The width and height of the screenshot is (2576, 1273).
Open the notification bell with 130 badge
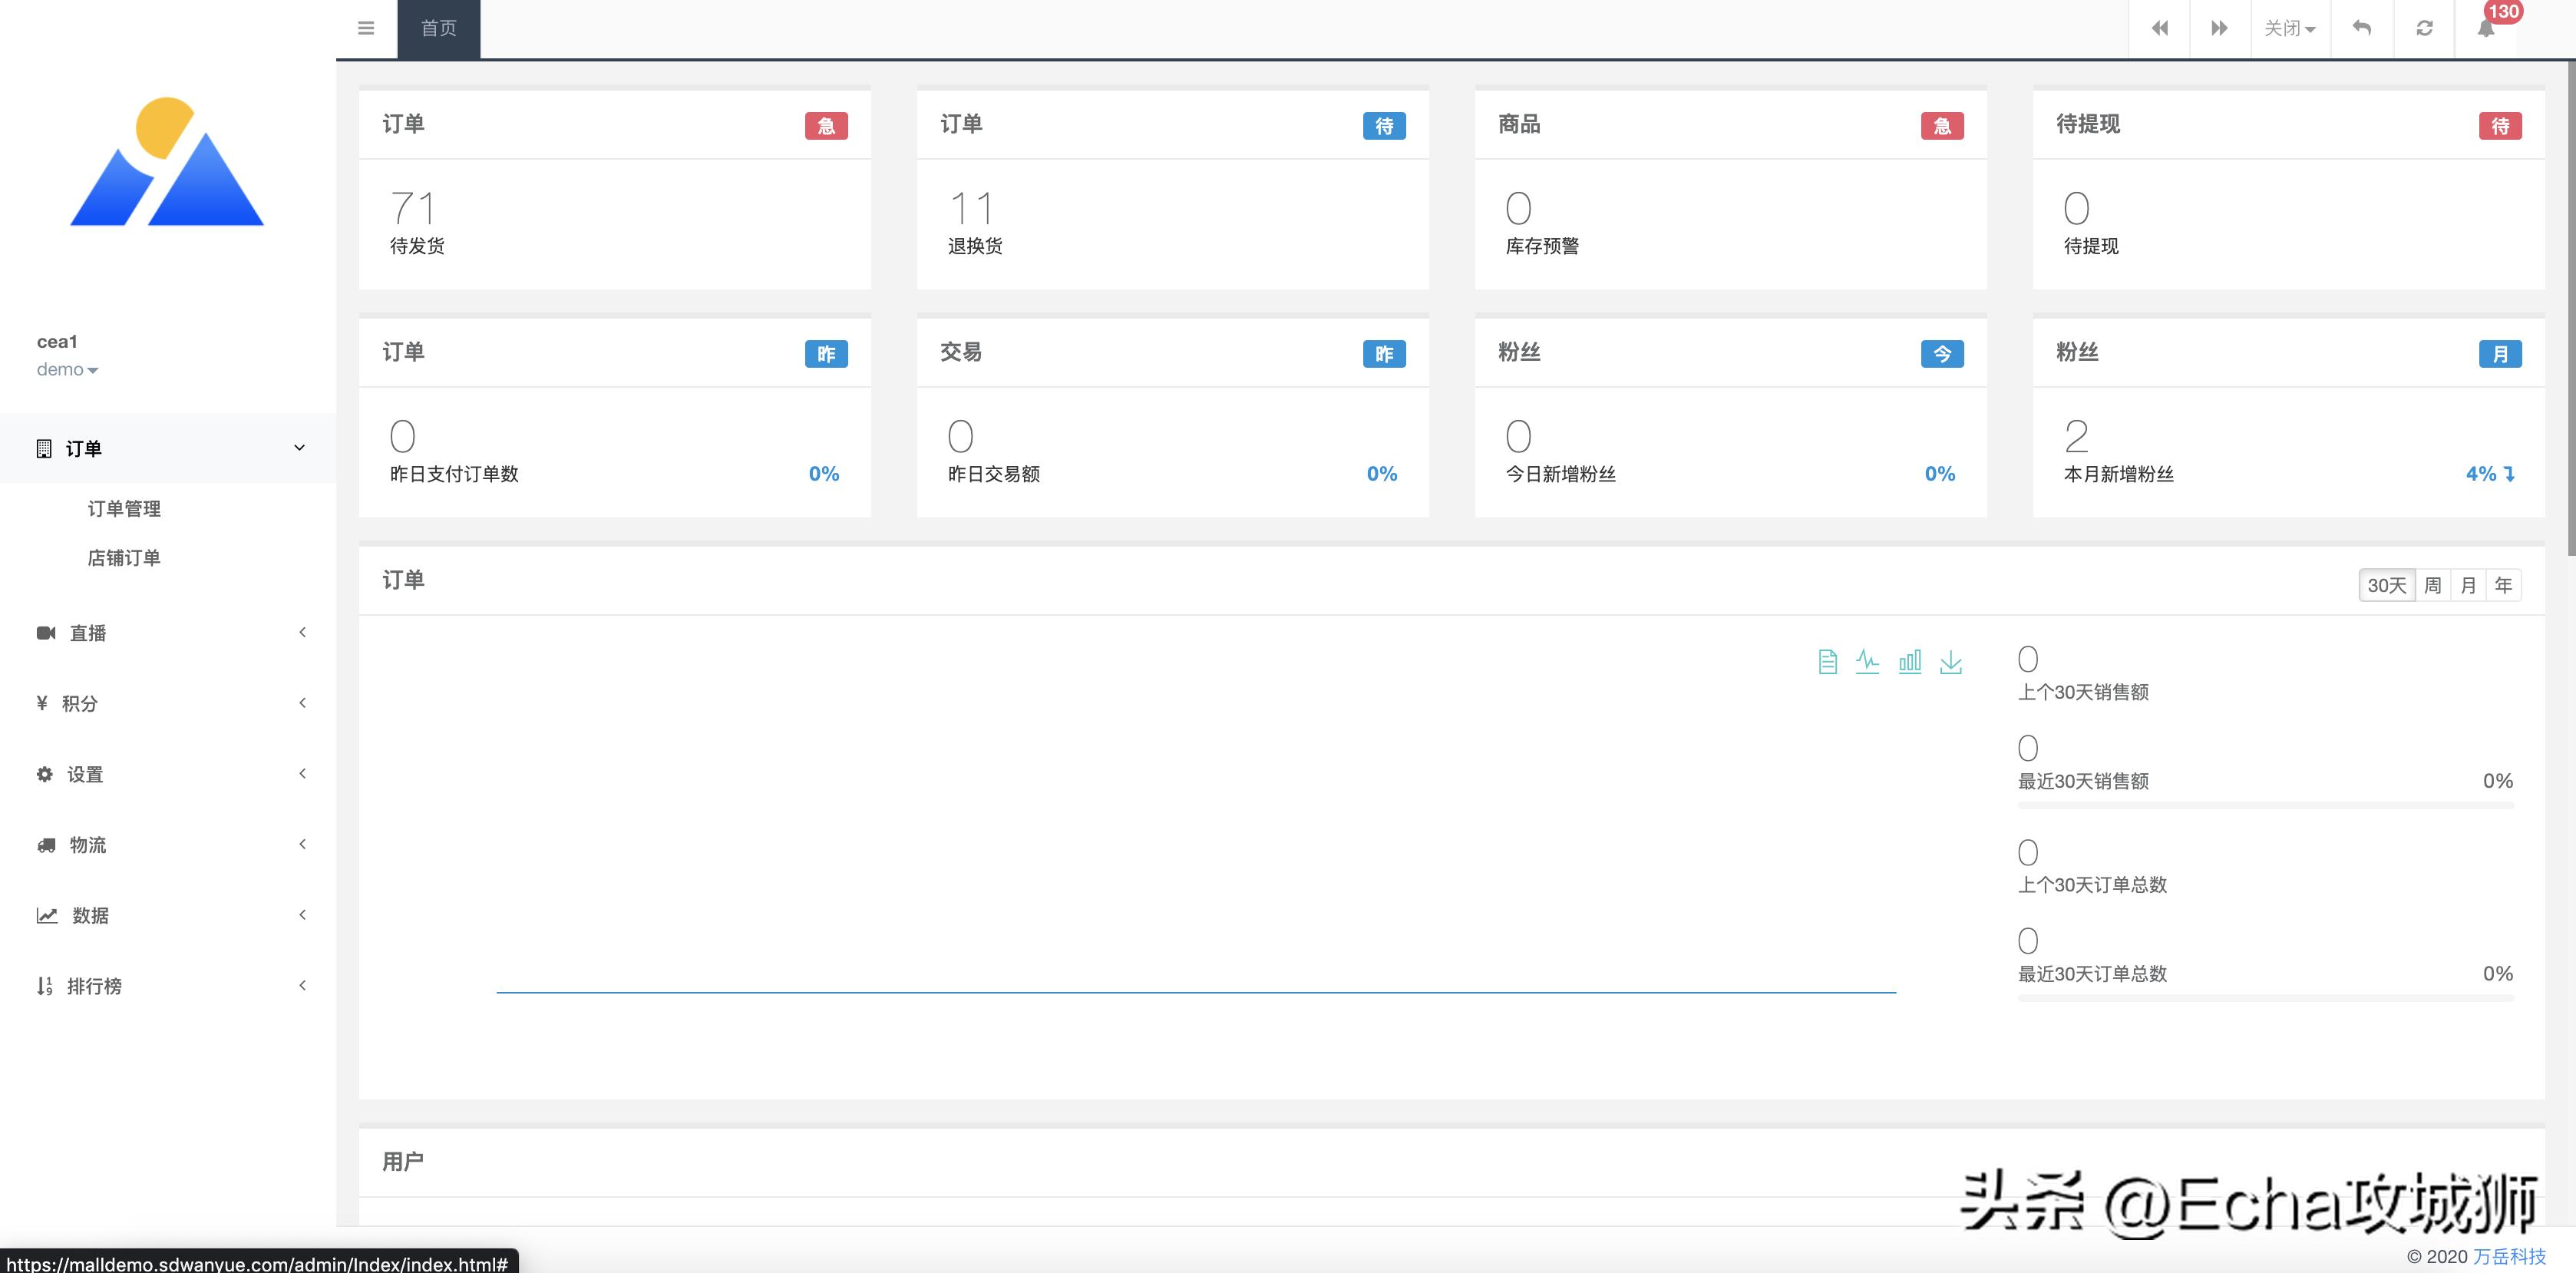(x=2486, y=28)
